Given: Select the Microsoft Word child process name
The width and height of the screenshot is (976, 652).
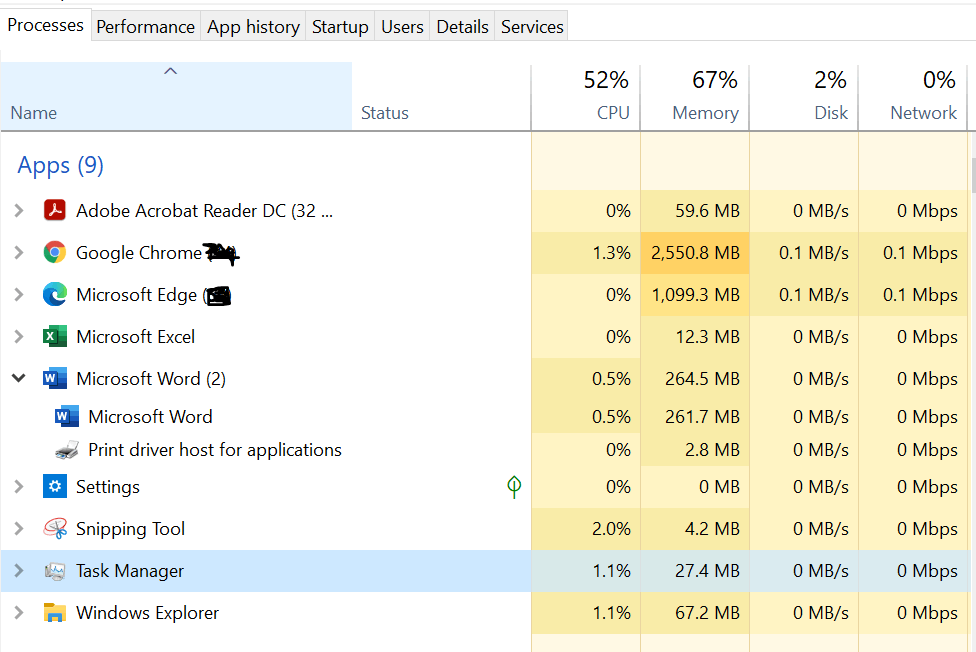Looking at the screenshot, I should pos(150,417).
